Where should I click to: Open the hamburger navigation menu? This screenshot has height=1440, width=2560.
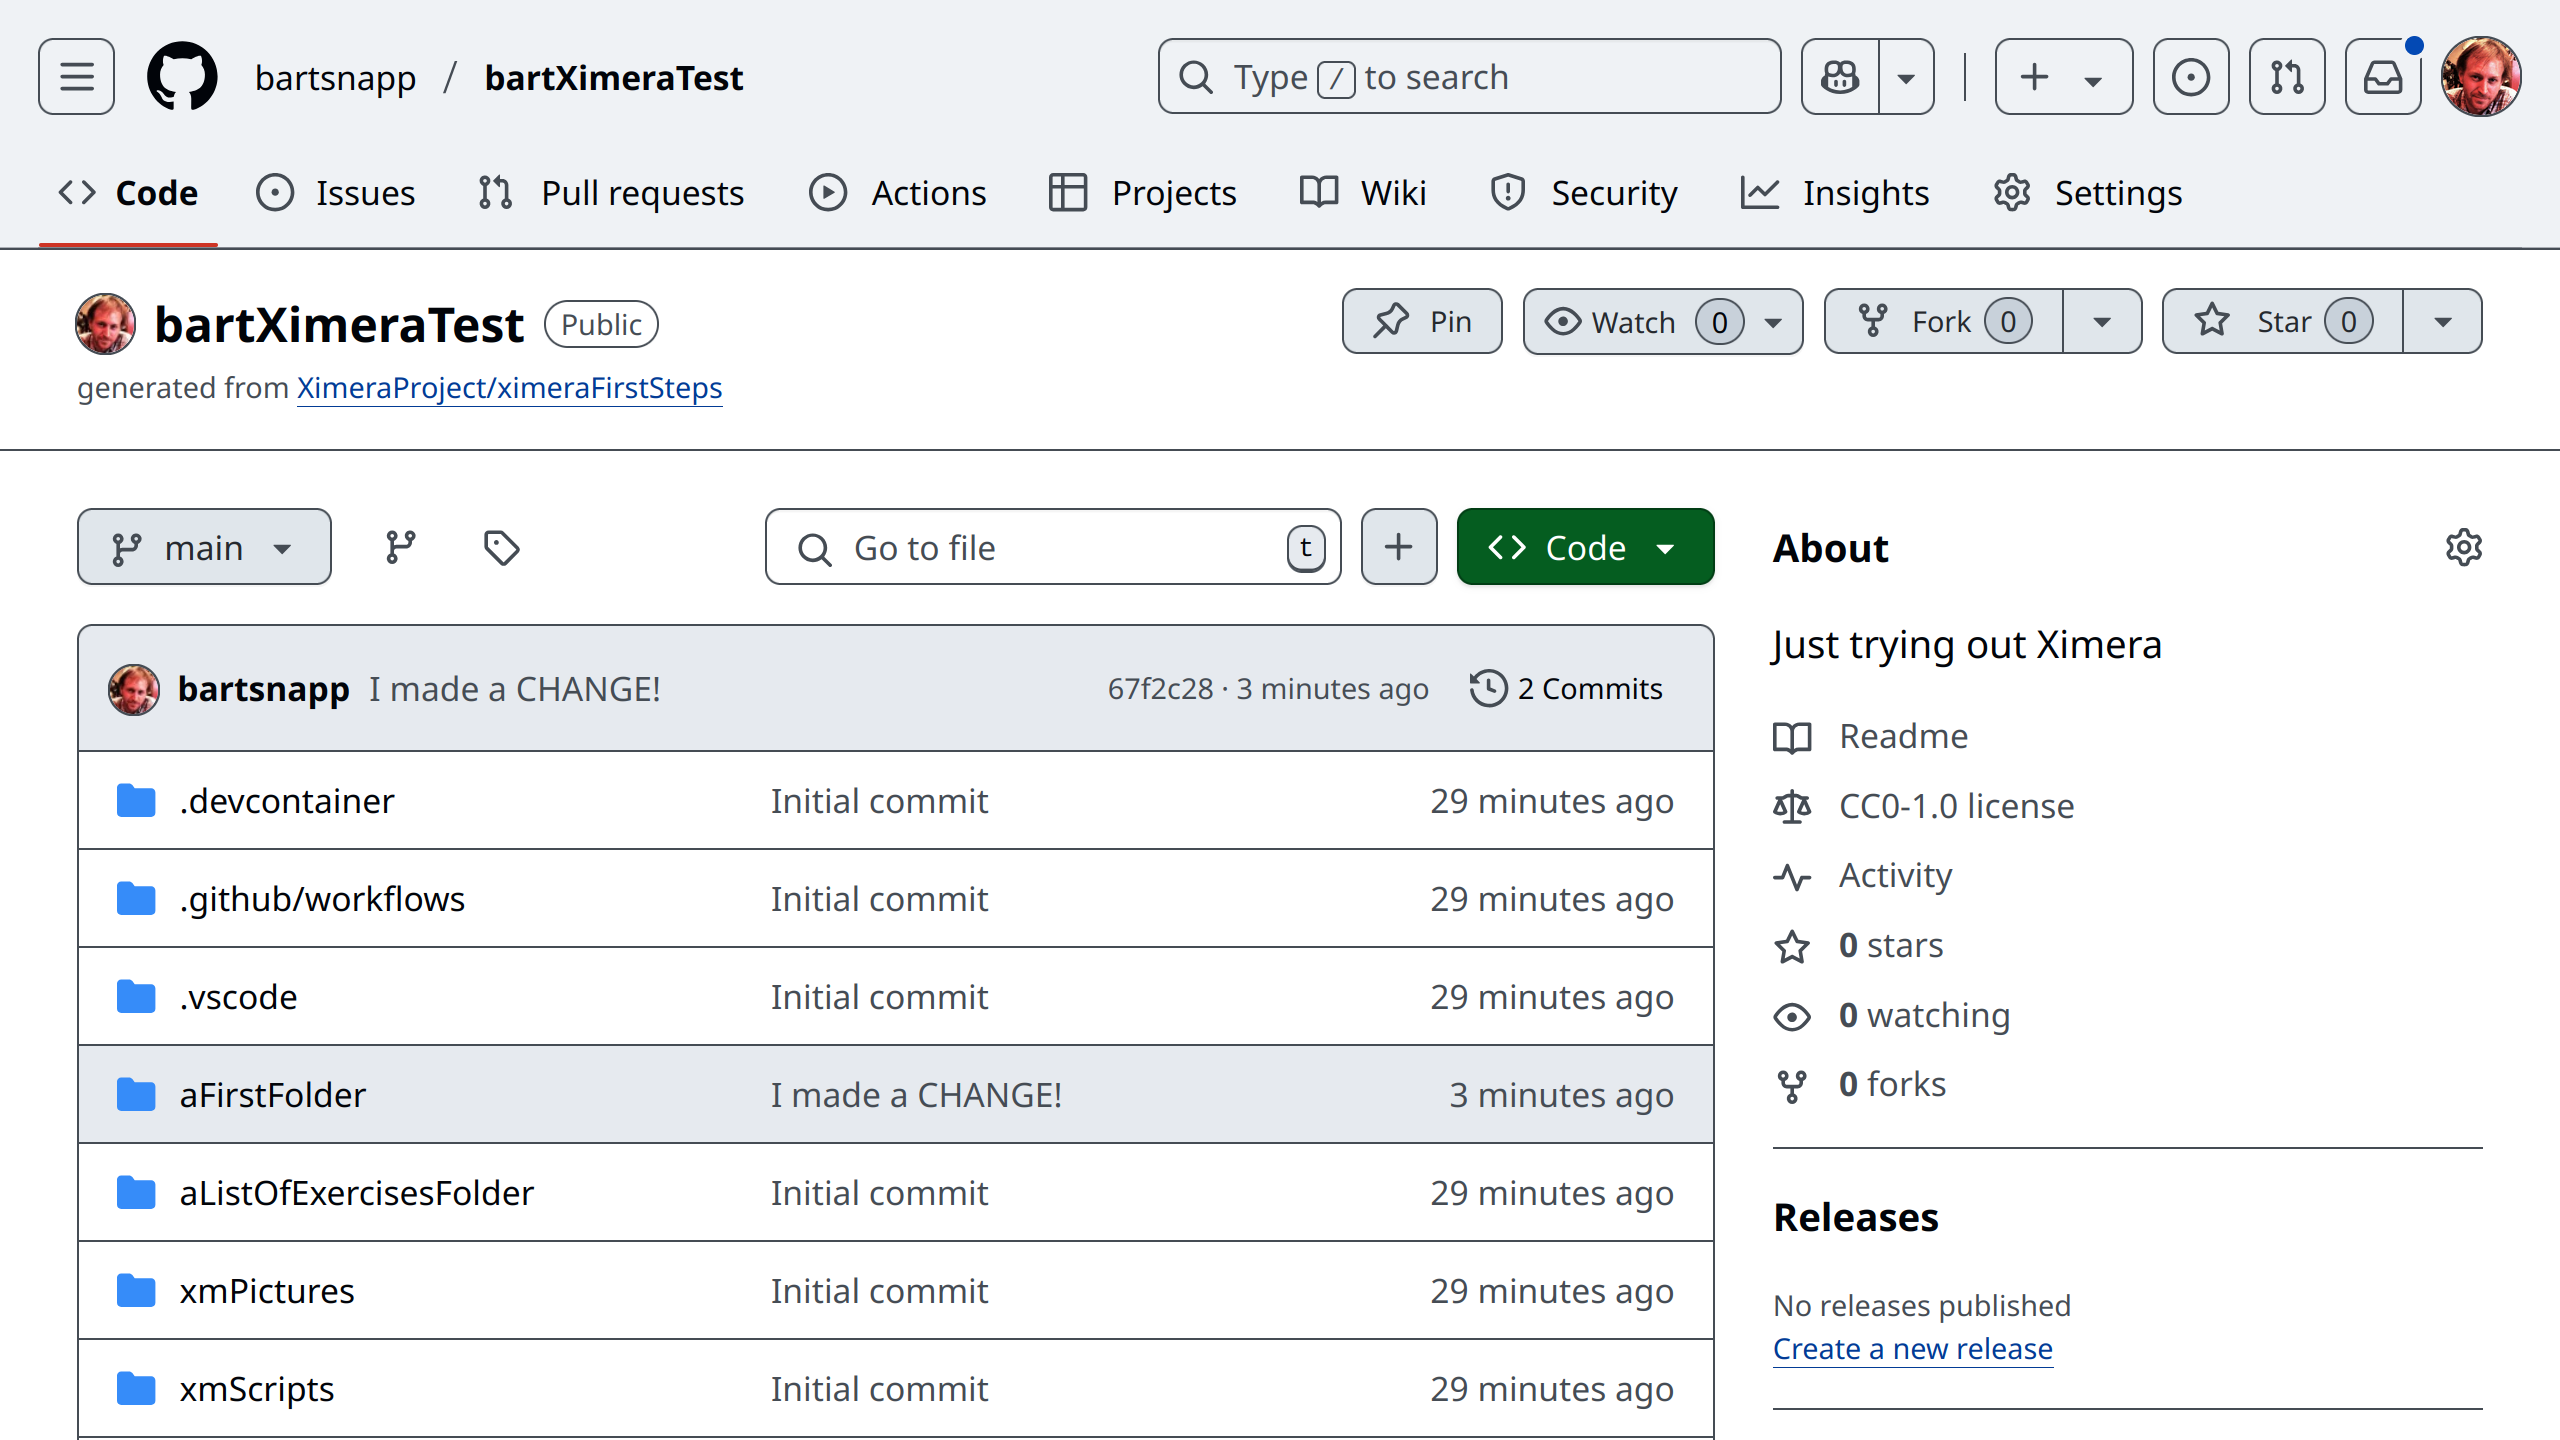76,77
